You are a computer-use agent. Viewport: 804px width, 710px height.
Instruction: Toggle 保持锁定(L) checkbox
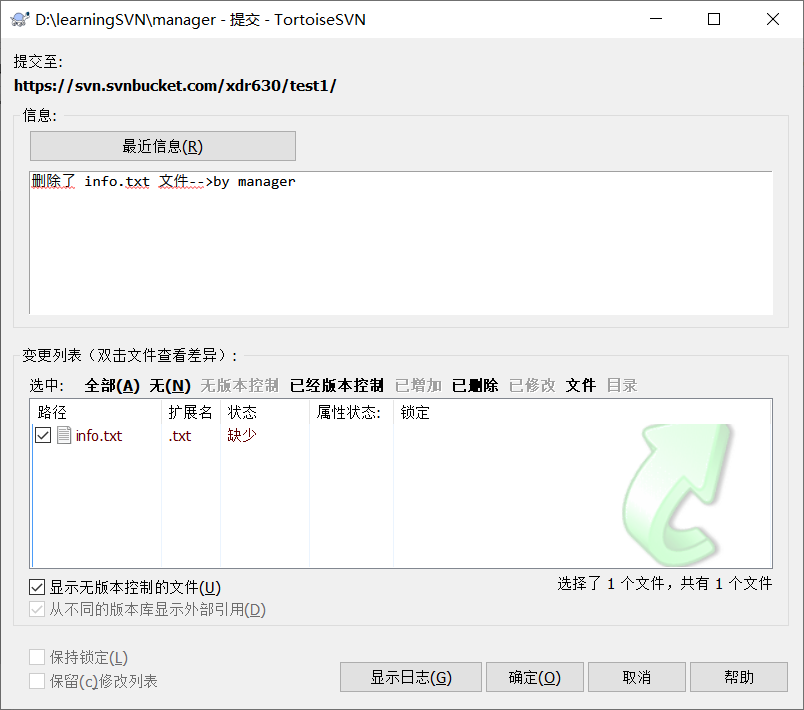(36, 657)
